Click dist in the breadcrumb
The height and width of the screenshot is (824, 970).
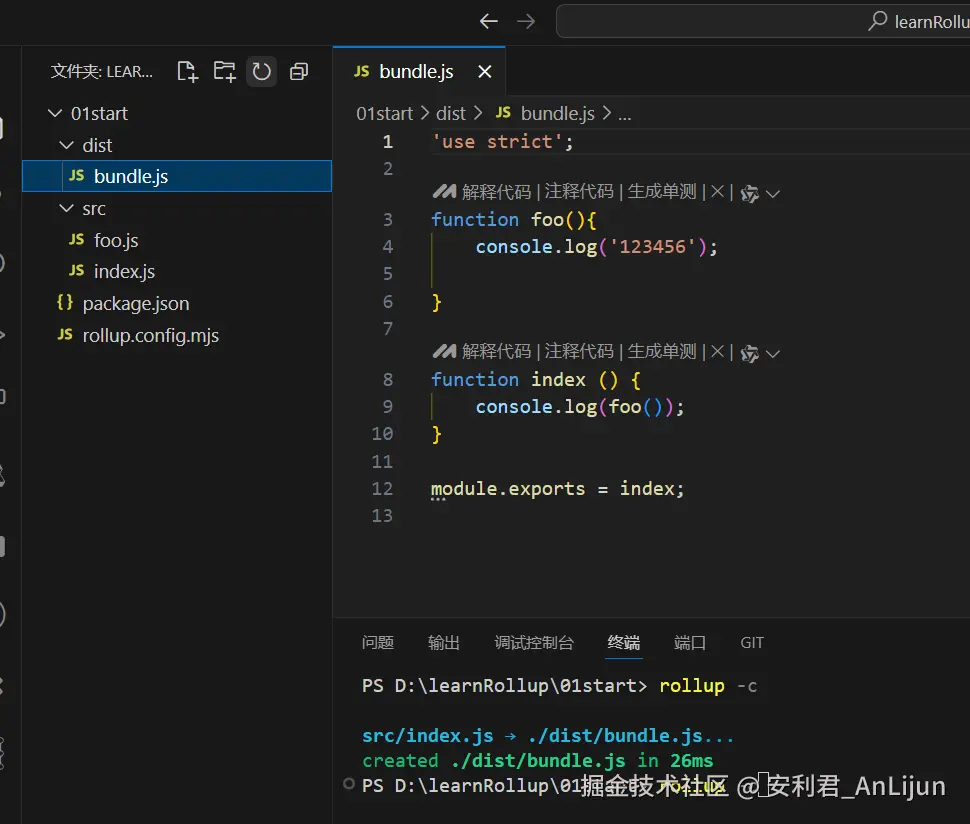point(450,114)
